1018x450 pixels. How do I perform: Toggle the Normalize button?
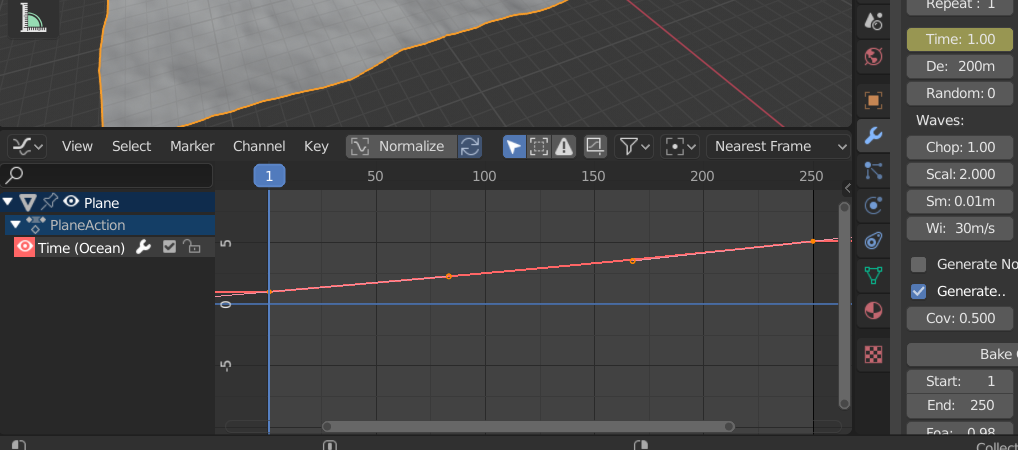click(401, 147)
